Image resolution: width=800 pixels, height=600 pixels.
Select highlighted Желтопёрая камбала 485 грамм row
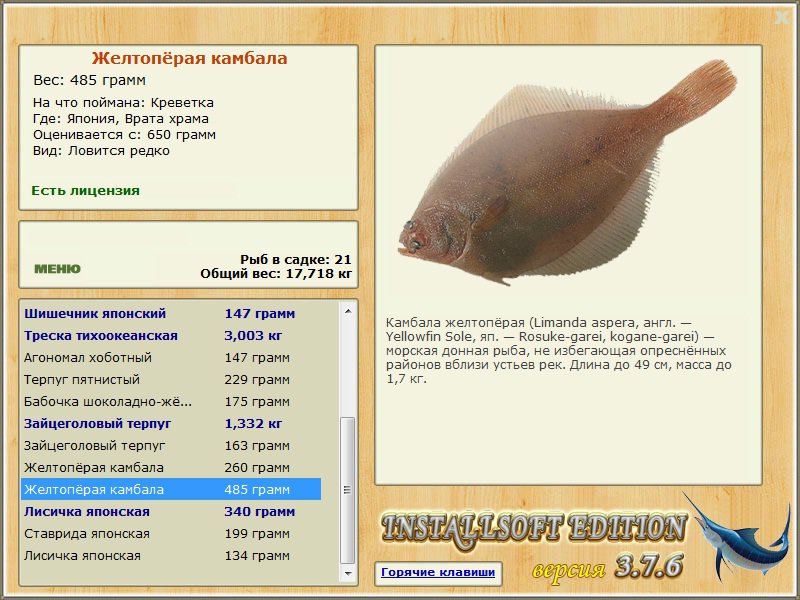tap(171, 489)
